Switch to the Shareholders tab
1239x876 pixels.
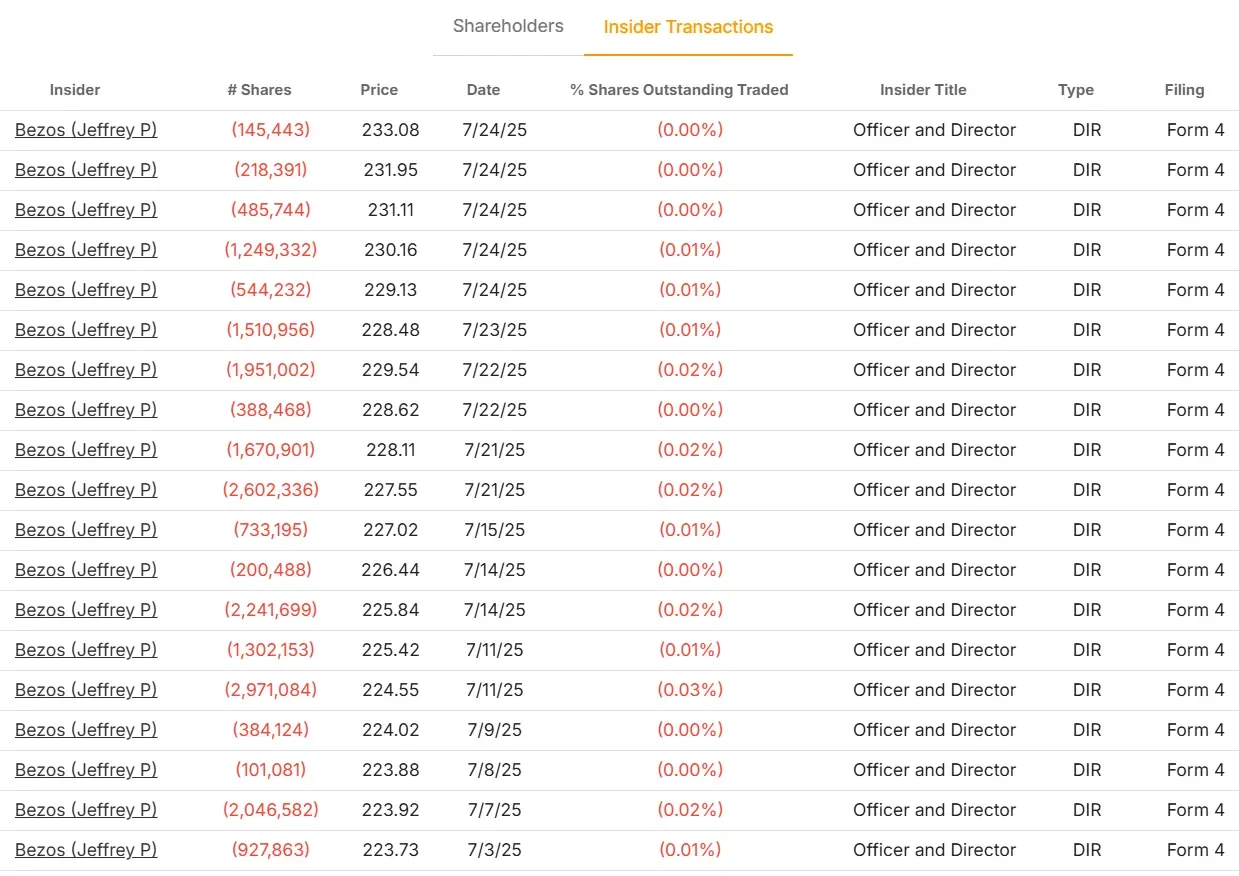[x=508, y=26]
